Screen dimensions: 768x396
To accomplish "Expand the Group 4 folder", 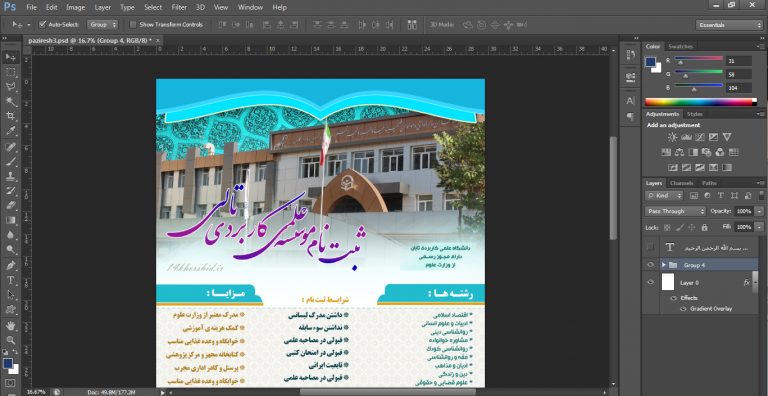I will pos(664,265).
